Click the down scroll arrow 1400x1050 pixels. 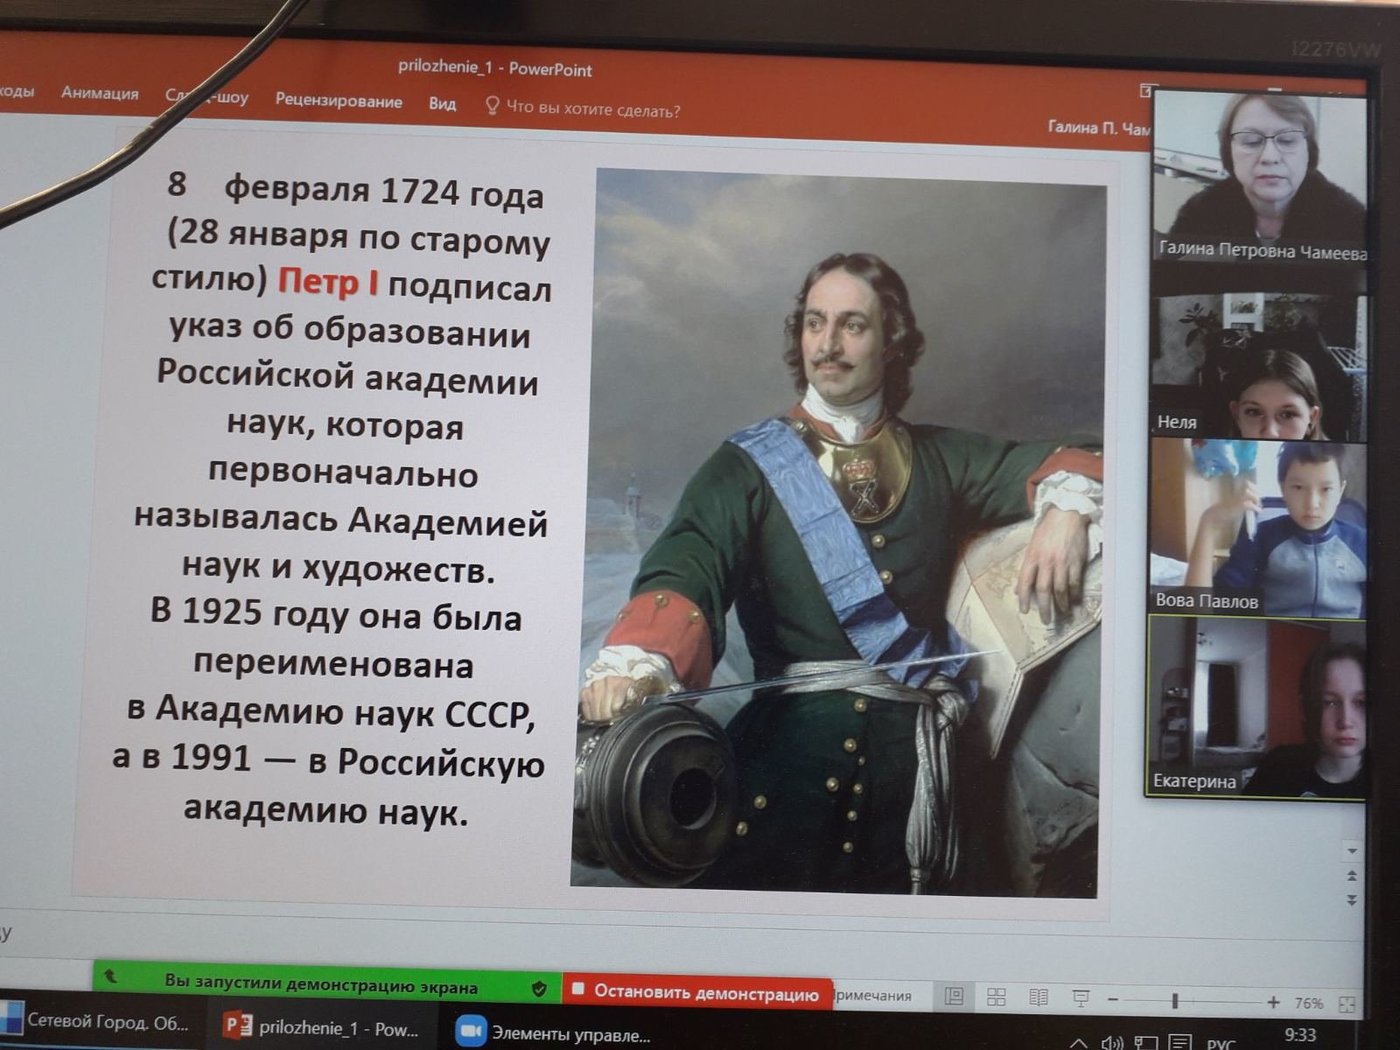coord(1352,850)
